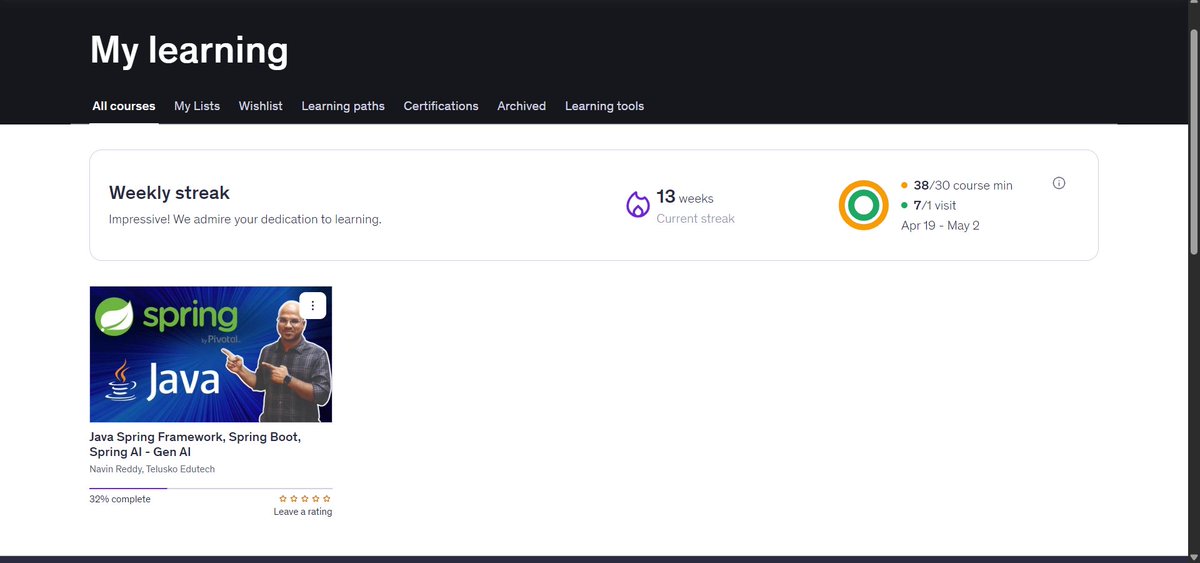The height and width of the screenshot is (563, 1200).
Task: Open the Java Spring course thumbnail
Action: coord(211,354)
